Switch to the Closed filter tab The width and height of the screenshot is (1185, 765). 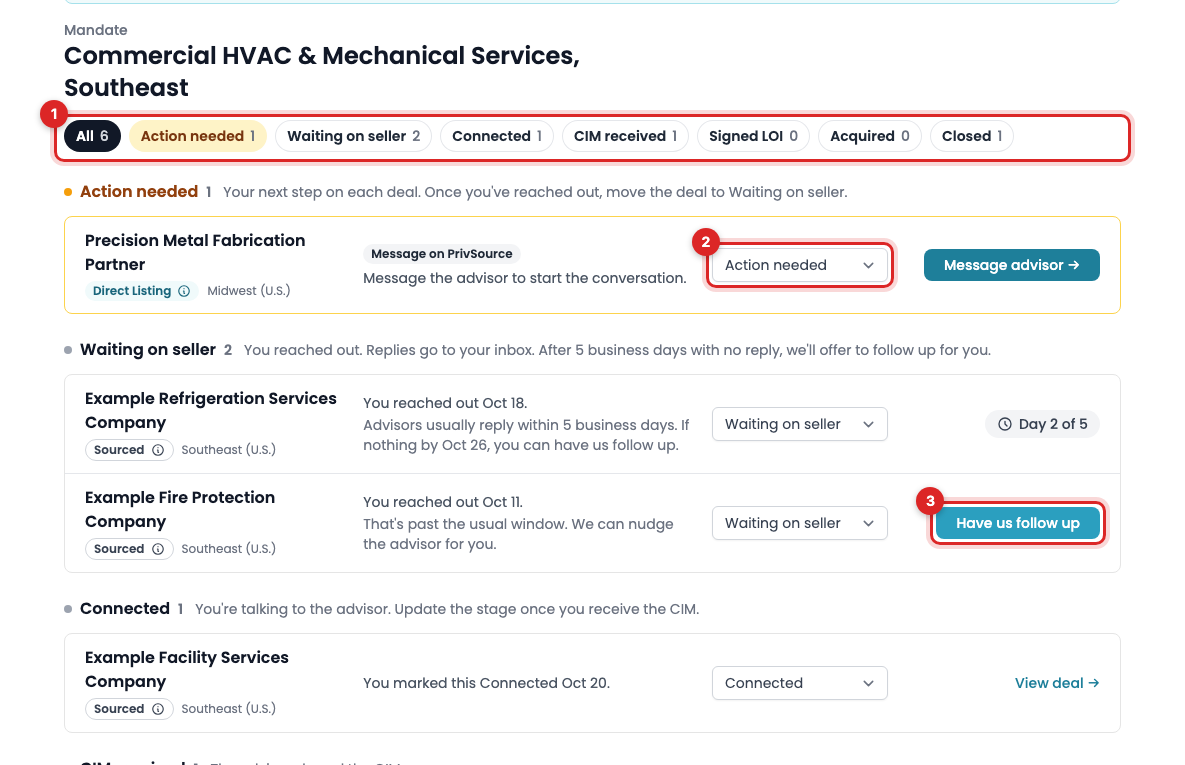coord(972,136)
